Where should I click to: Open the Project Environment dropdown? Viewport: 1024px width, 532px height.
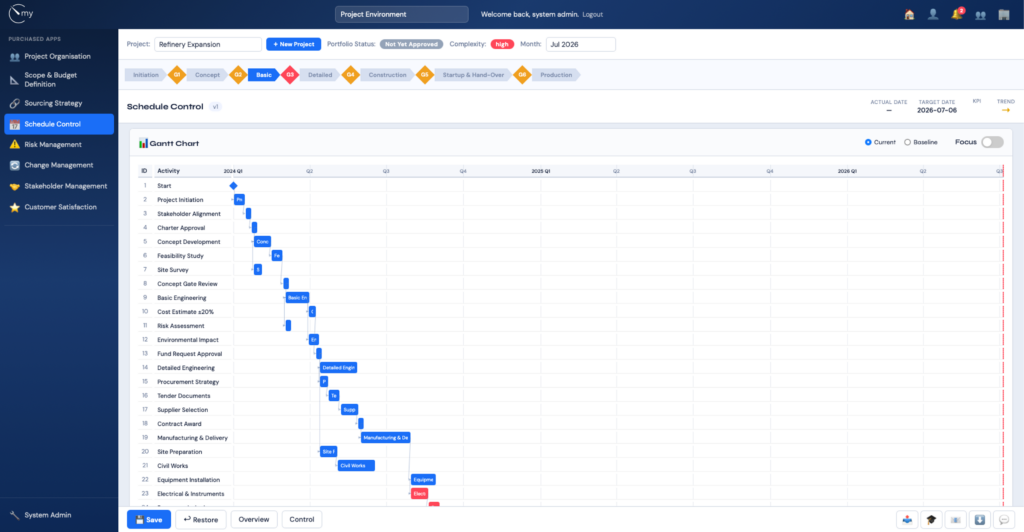402,14
